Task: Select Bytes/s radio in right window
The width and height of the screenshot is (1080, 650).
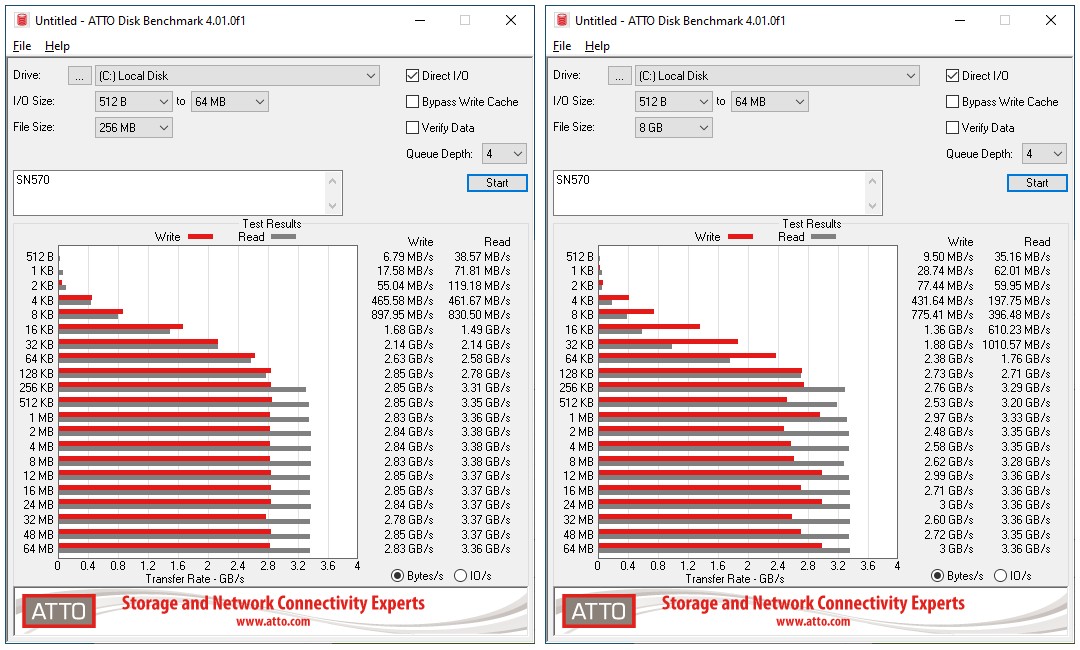Action: tap(937, 576)
